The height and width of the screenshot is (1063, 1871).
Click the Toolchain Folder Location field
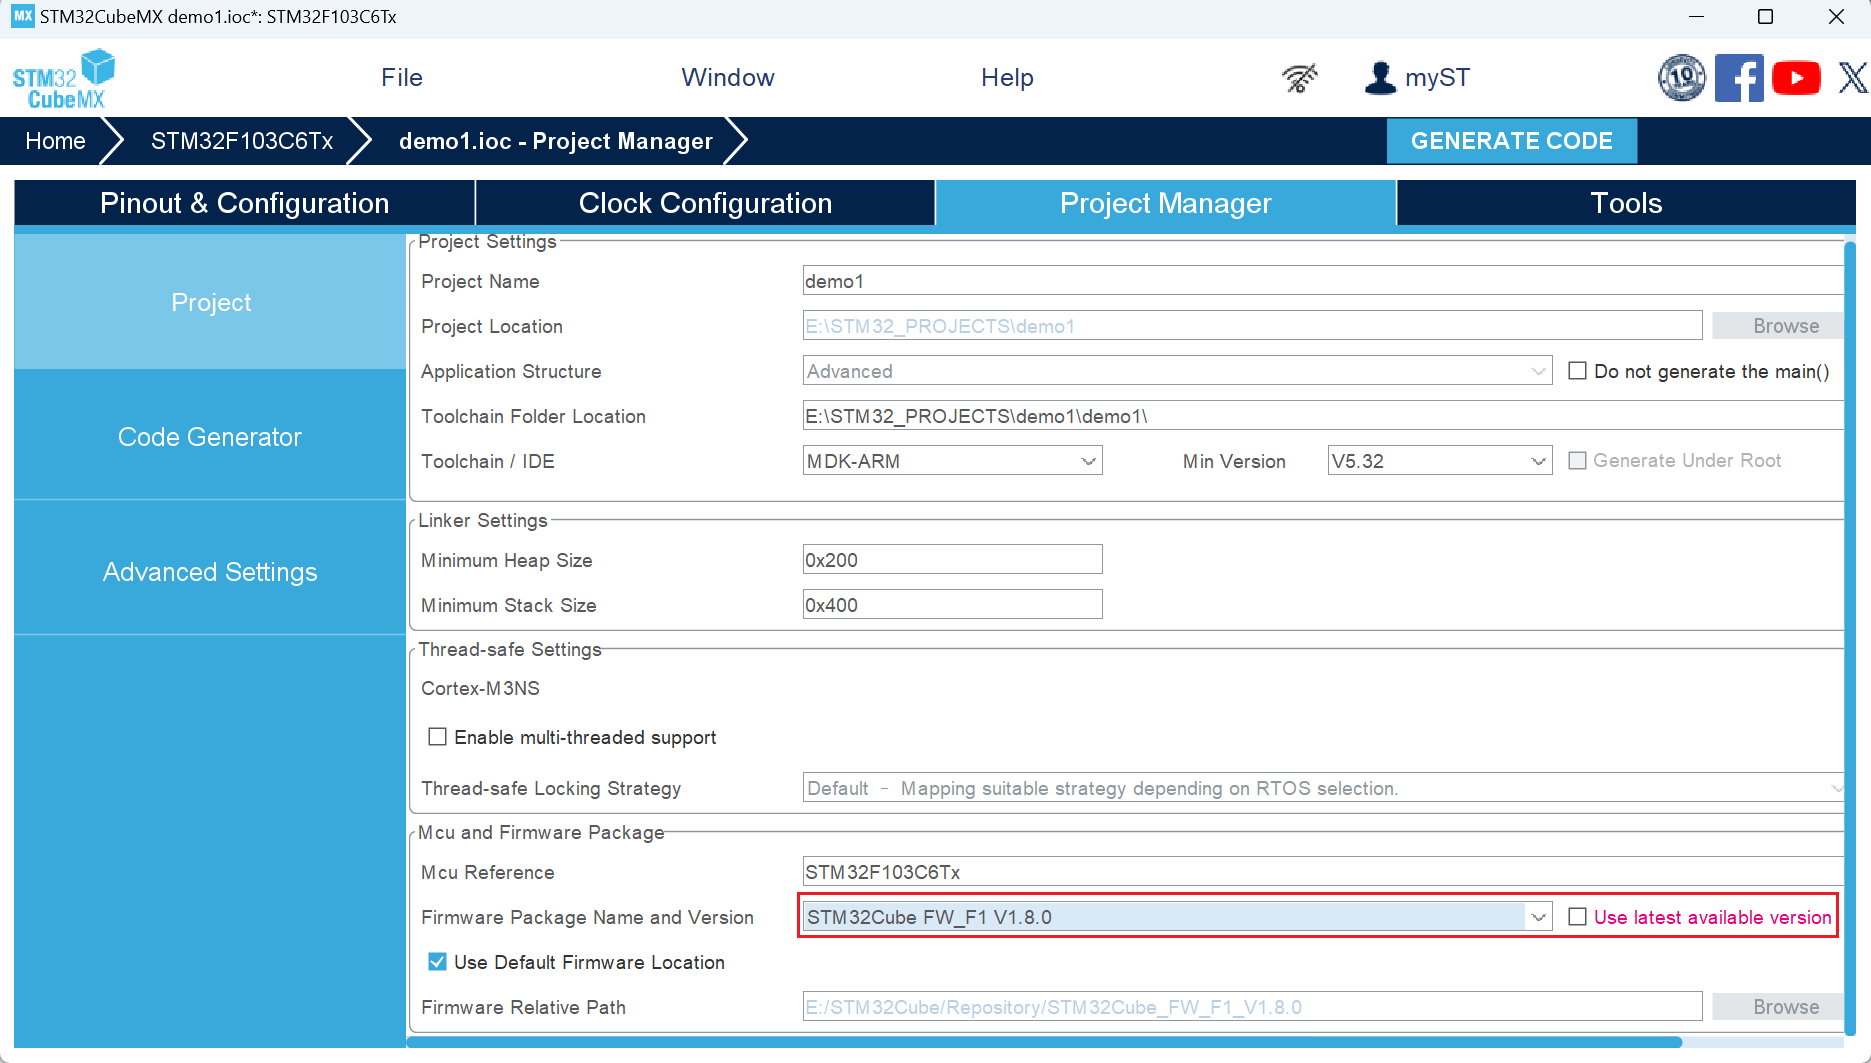pos(1322,416)
